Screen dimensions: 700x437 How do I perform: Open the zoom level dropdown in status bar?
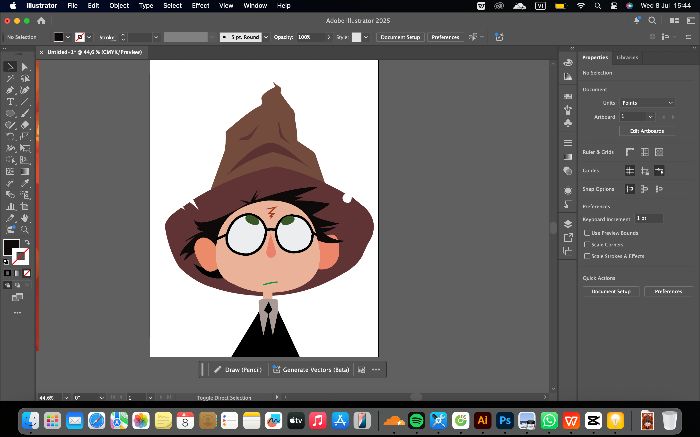tap(66, 397)
